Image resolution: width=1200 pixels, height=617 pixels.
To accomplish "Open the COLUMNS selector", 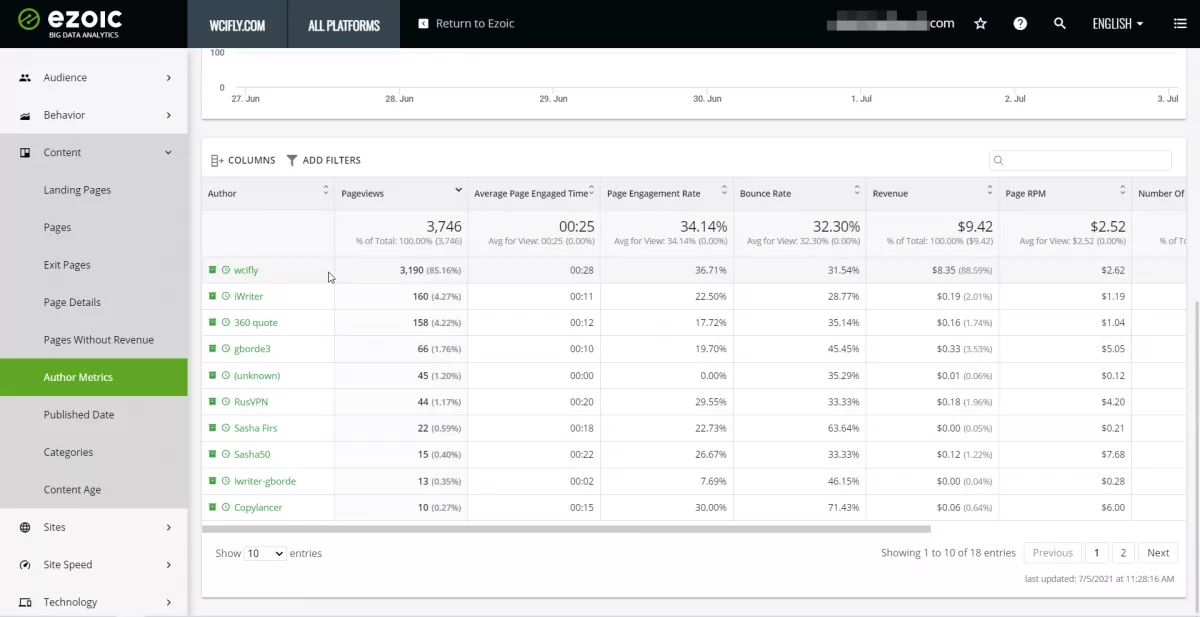I will coord(243,160).
